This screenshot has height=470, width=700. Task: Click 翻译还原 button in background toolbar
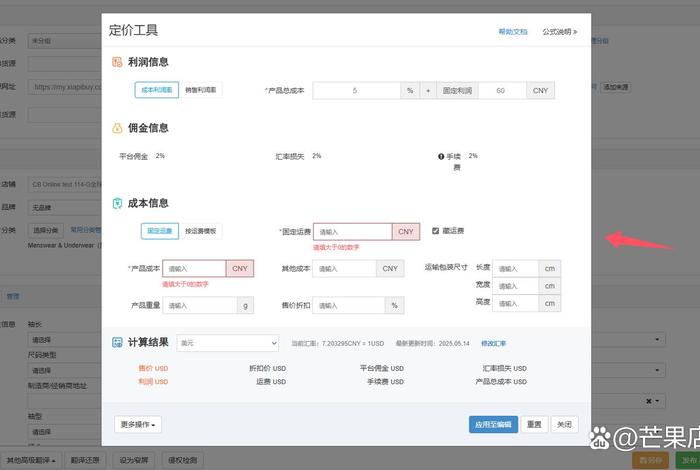(x=85, y=460)
